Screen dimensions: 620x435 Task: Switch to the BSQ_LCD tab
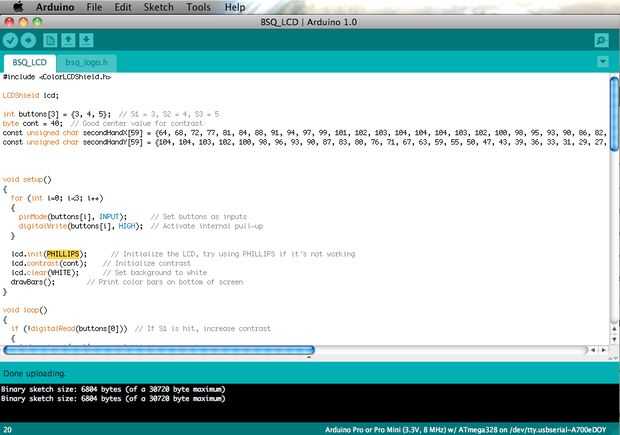click(30, 63)
